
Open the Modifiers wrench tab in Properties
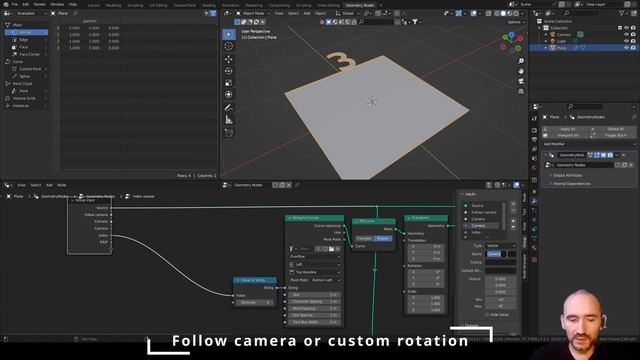click(x=534, y=201)
